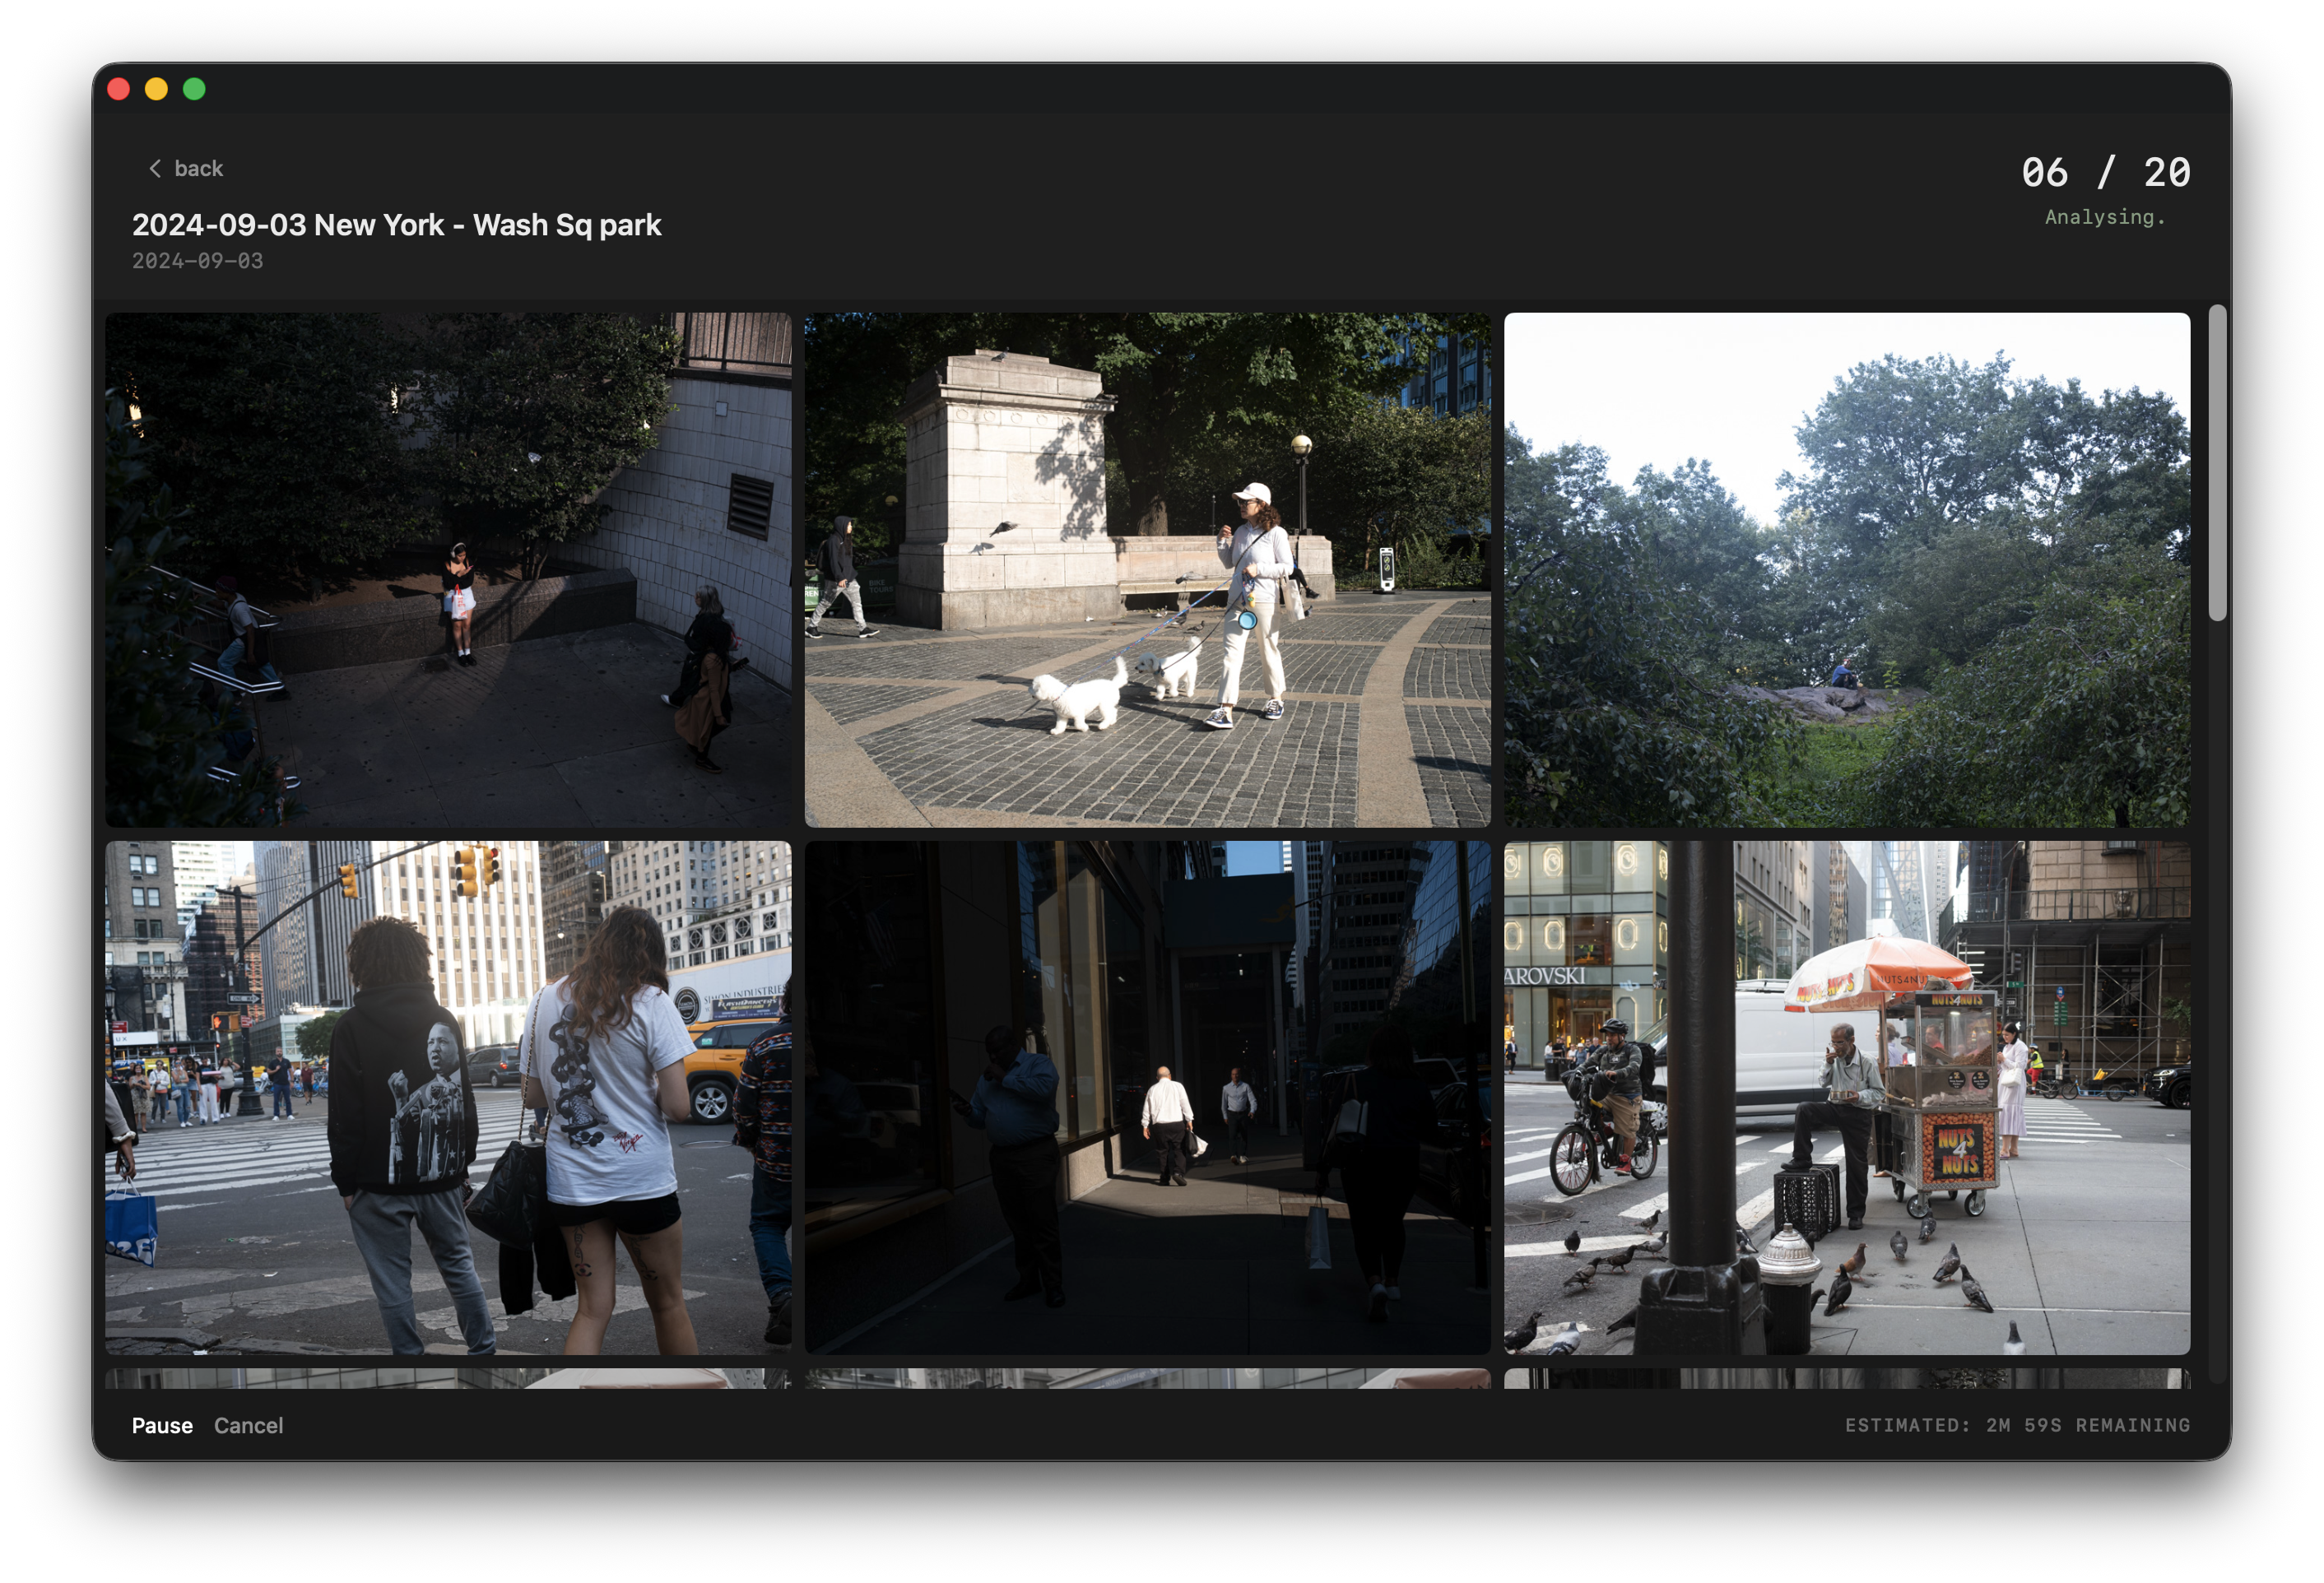Select the park trees and rock photo
Image resolution: width=2324 pixels, height=1583 pixels.
click(x=1846, y=569)
